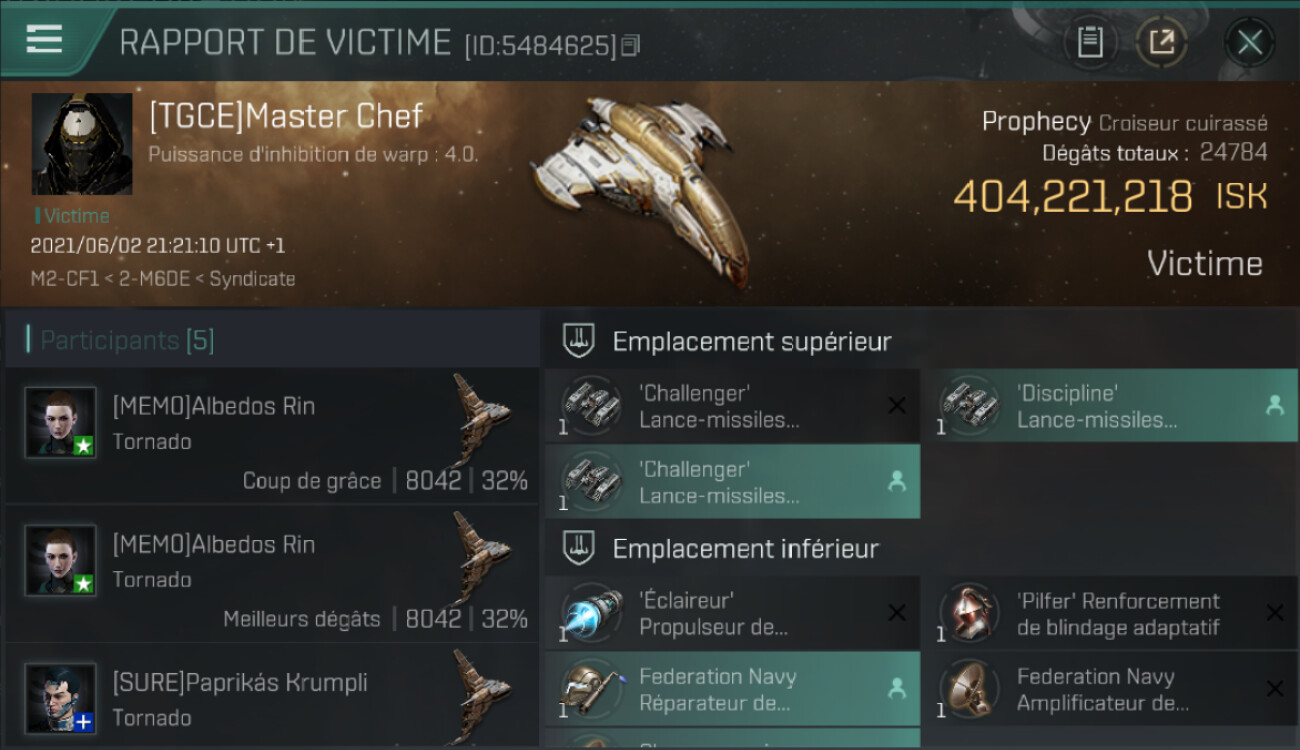This screenshot has height=750, width=1300.
Task: Select the highlighted 'Challenger' Lance-missiles item
Action: click(732, 482)
